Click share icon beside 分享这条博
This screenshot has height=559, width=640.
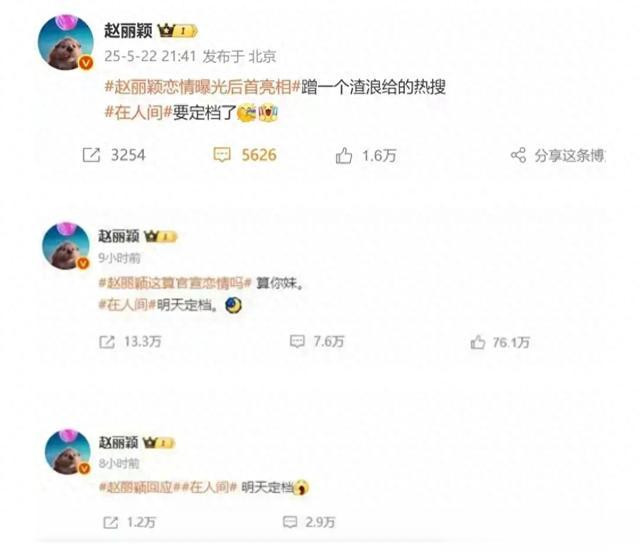pos(518,155)
